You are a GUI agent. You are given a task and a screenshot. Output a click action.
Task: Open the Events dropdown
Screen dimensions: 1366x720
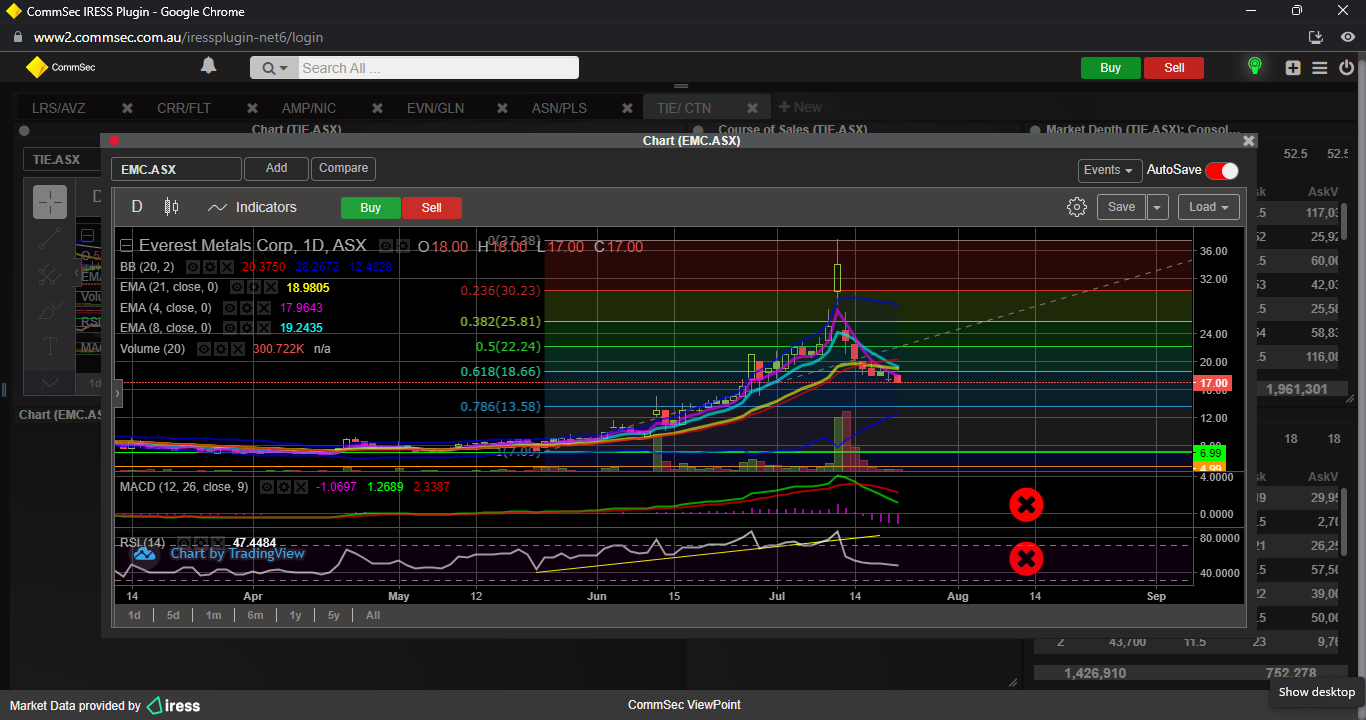click(x=1110, y=170)
